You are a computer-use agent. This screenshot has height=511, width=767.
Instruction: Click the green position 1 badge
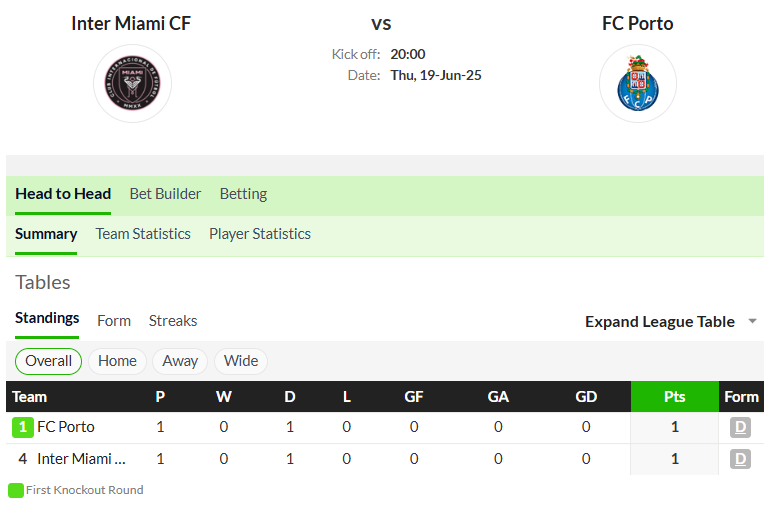pos(23,427)
